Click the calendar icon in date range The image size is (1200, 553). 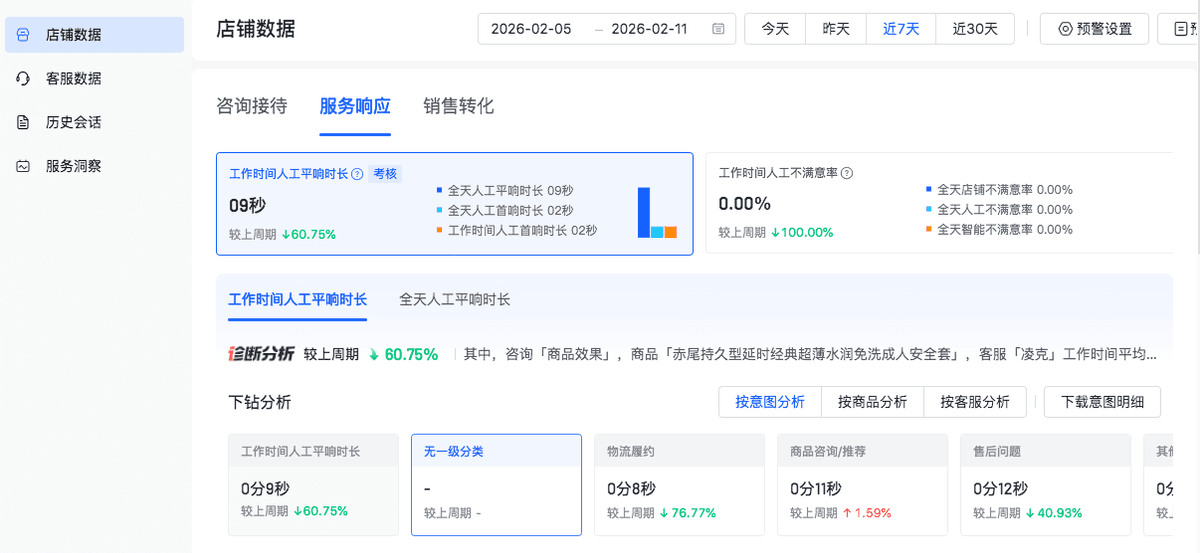coord(718,29)
